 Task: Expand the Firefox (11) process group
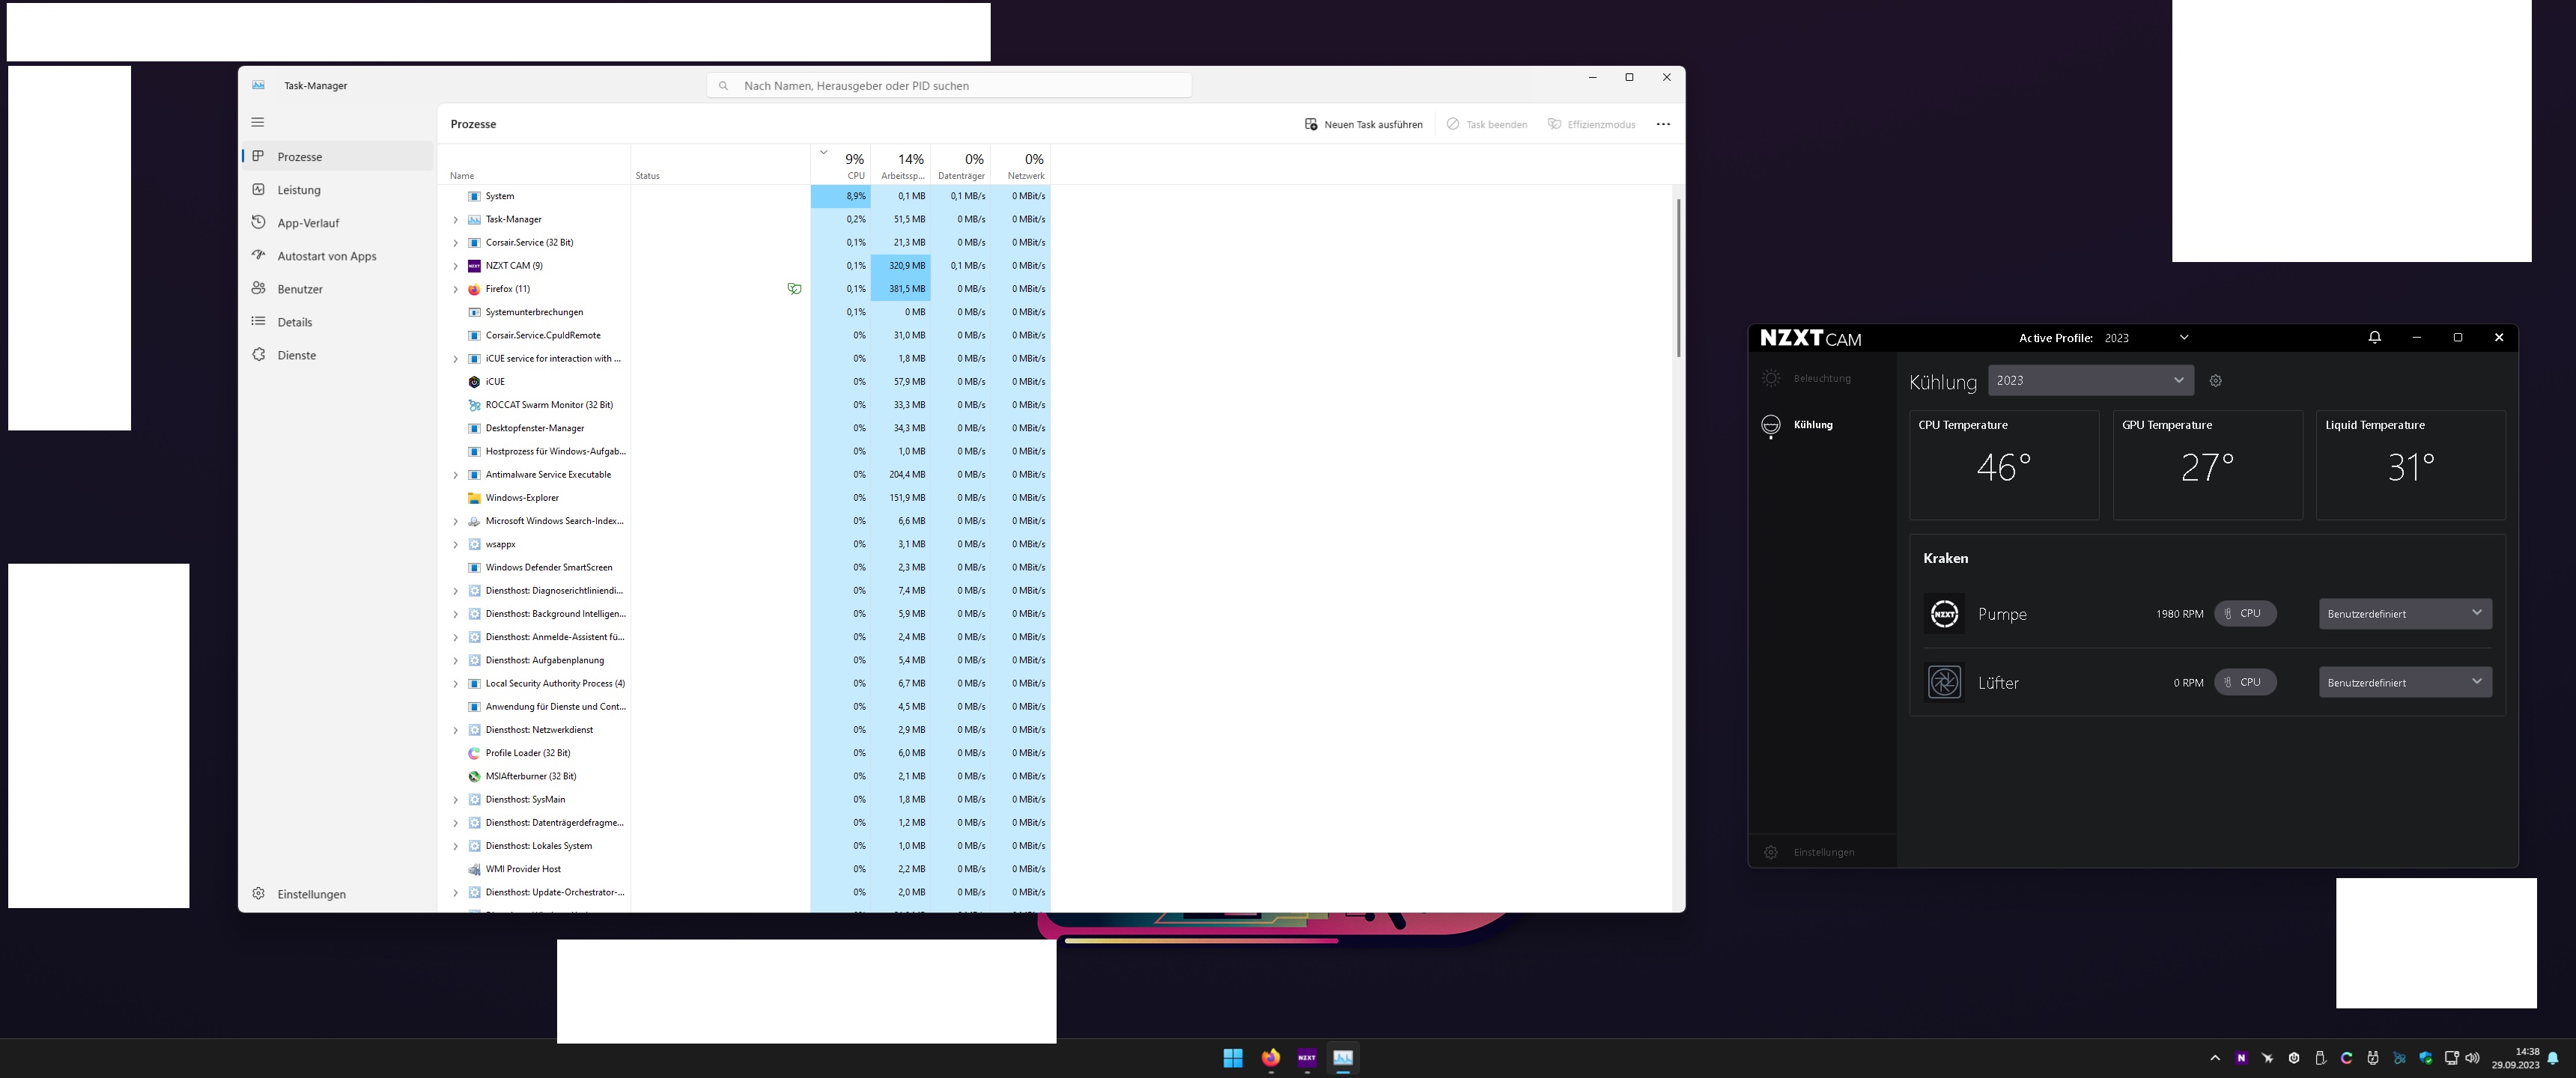tap(456, 289)
